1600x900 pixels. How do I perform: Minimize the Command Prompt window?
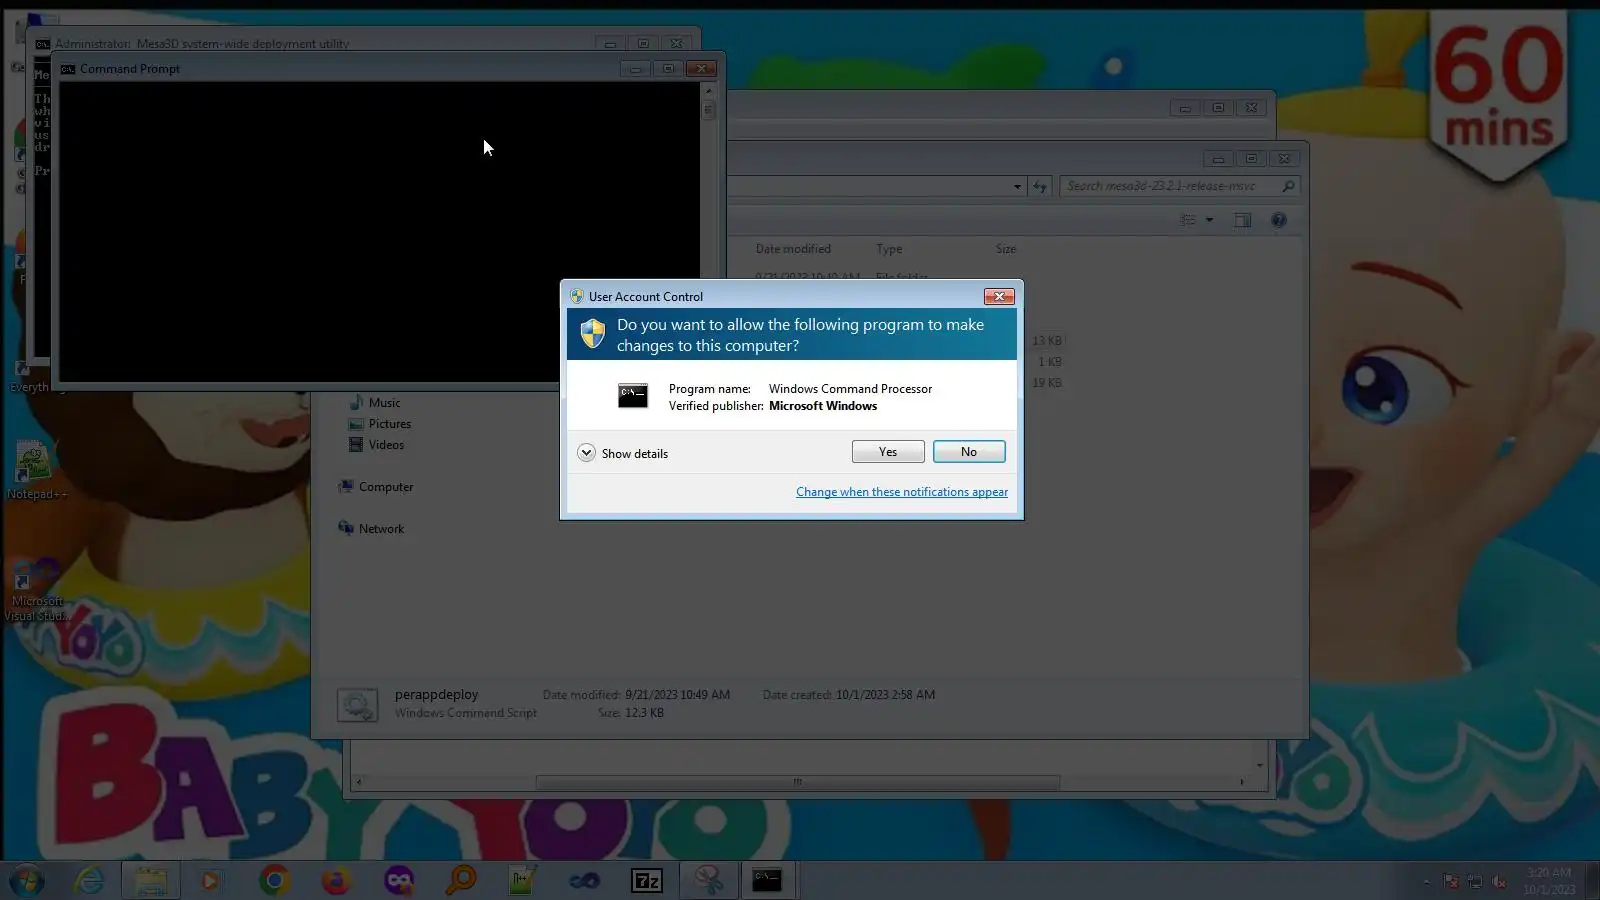(635, 69)
